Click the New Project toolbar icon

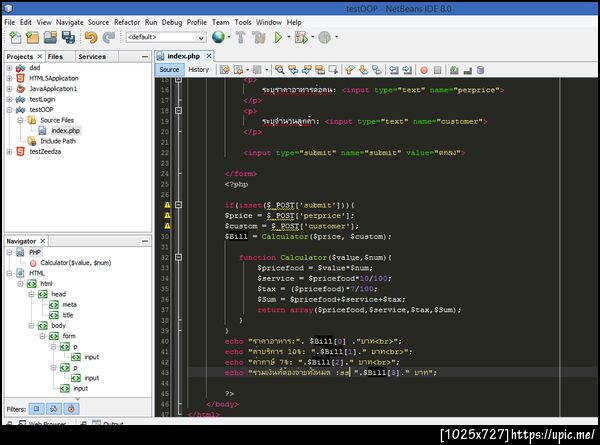[x=33, y=37]
